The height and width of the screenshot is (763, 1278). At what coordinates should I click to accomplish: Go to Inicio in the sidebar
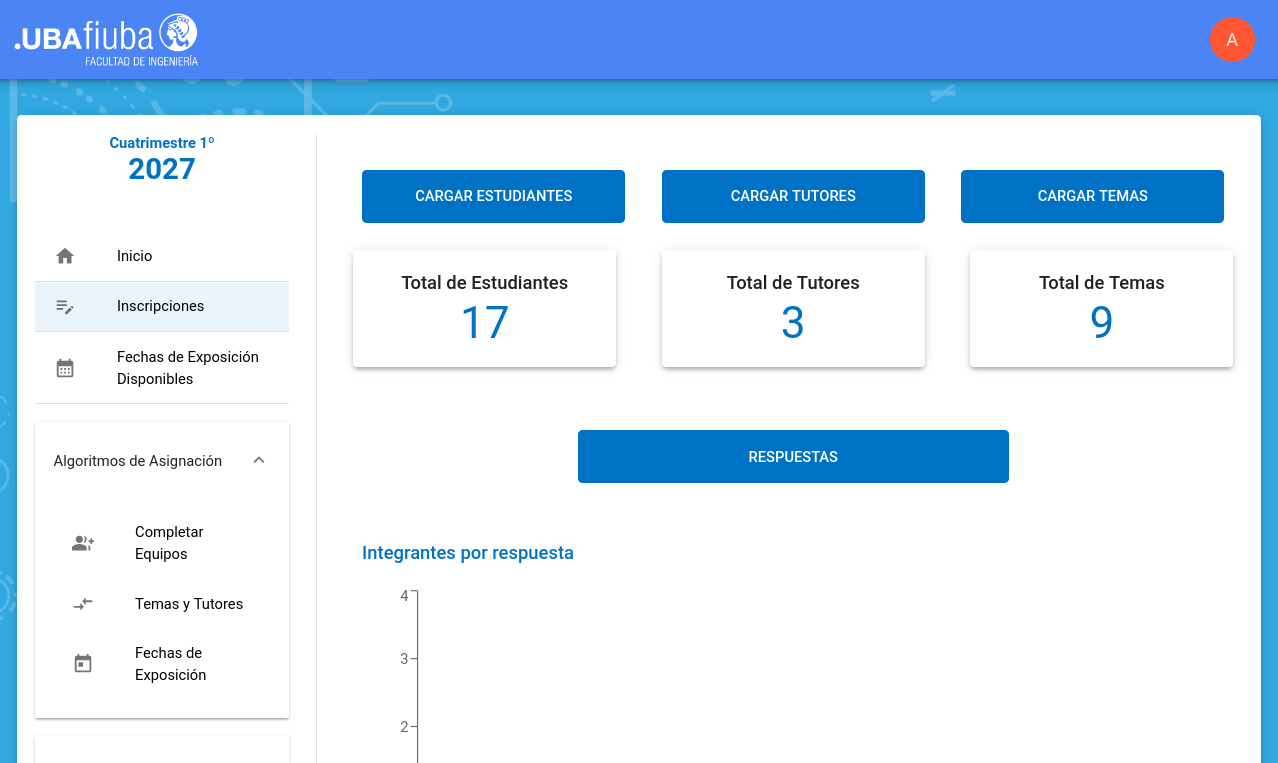click(x=135, y=256)
